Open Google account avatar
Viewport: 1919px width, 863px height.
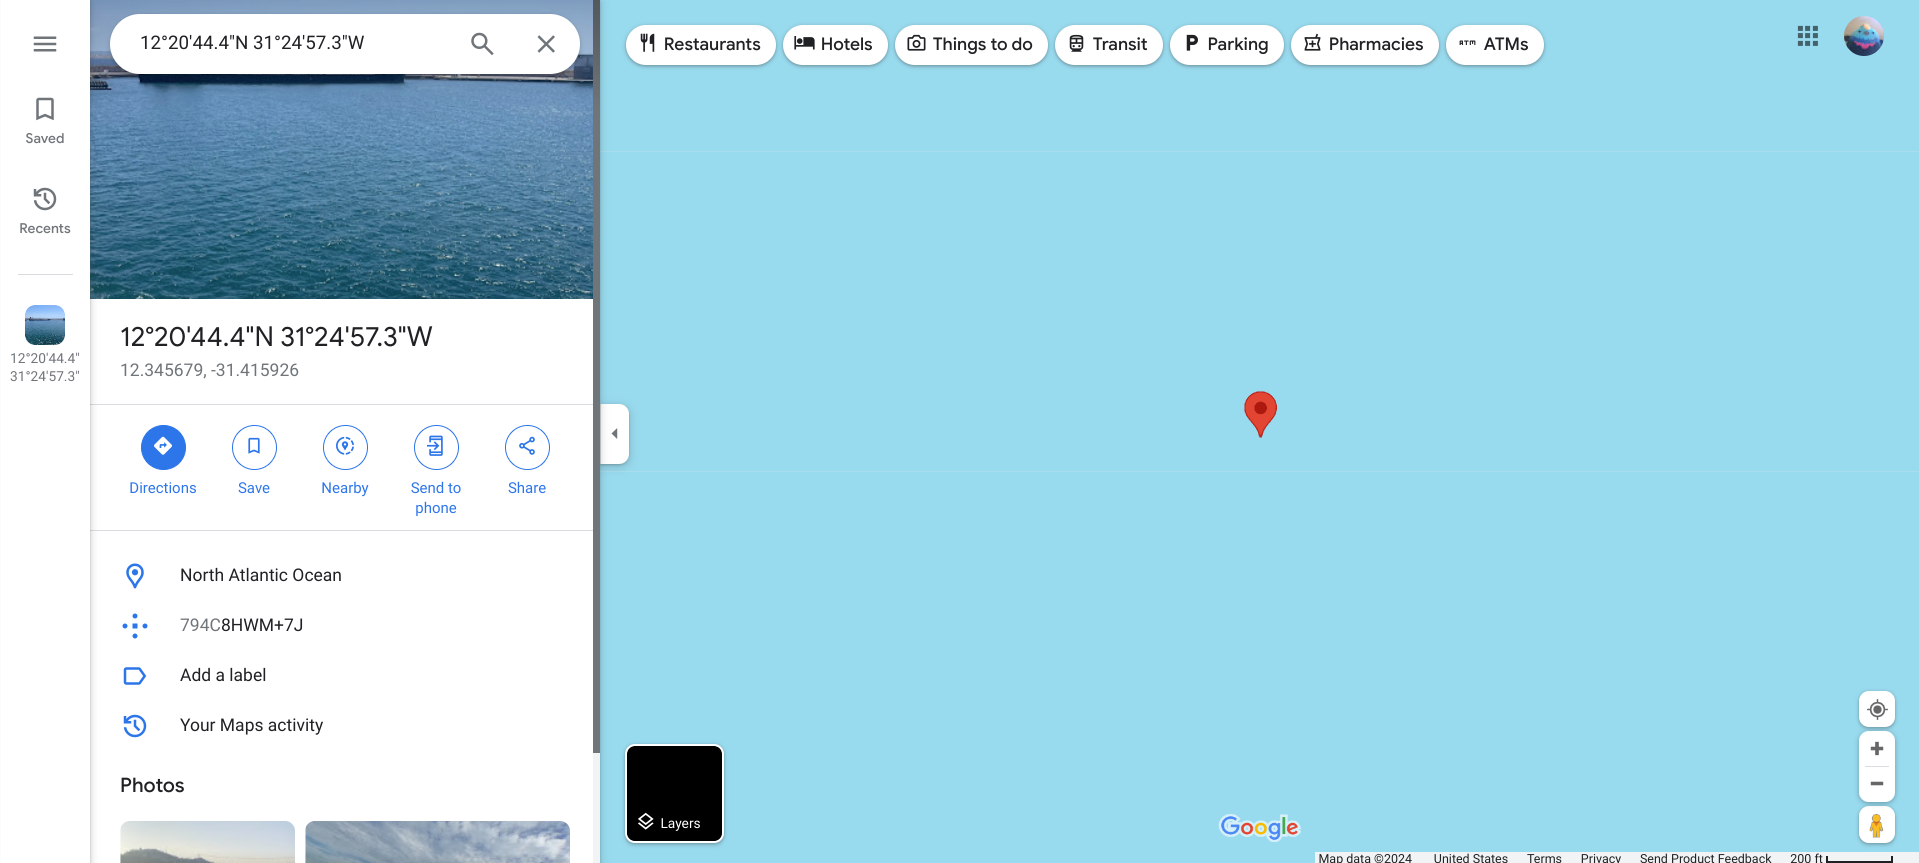coord(1863,37)
